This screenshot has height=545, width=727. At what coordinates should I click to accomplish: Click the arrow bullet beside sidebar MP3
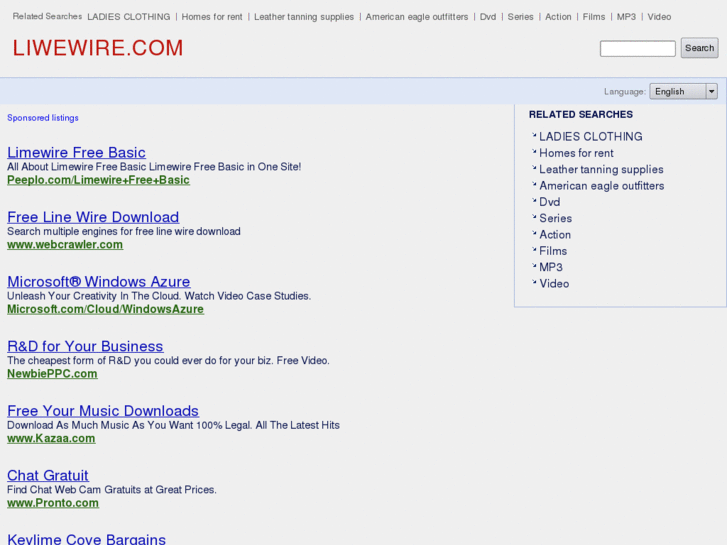pos(534,265)
